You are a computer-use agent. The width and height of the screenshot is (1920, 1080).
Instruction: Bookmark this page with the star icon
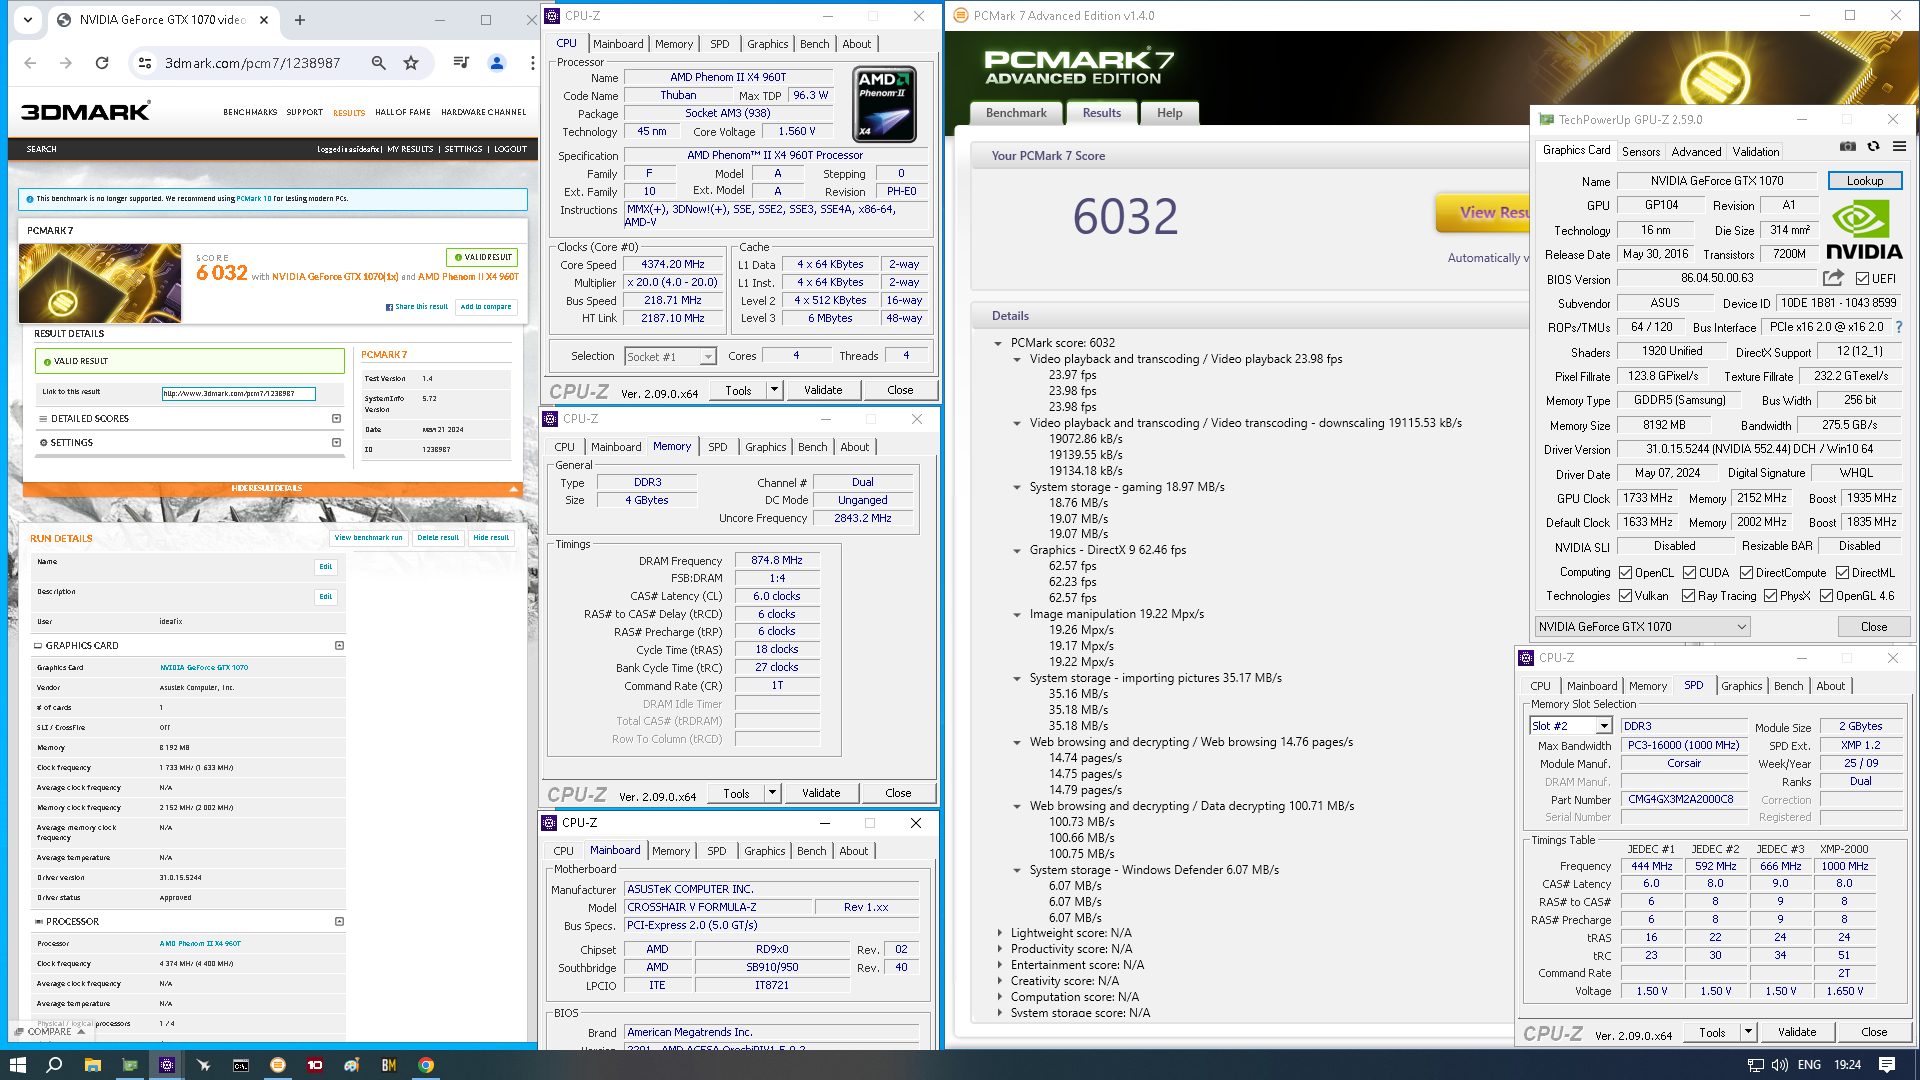411,63
